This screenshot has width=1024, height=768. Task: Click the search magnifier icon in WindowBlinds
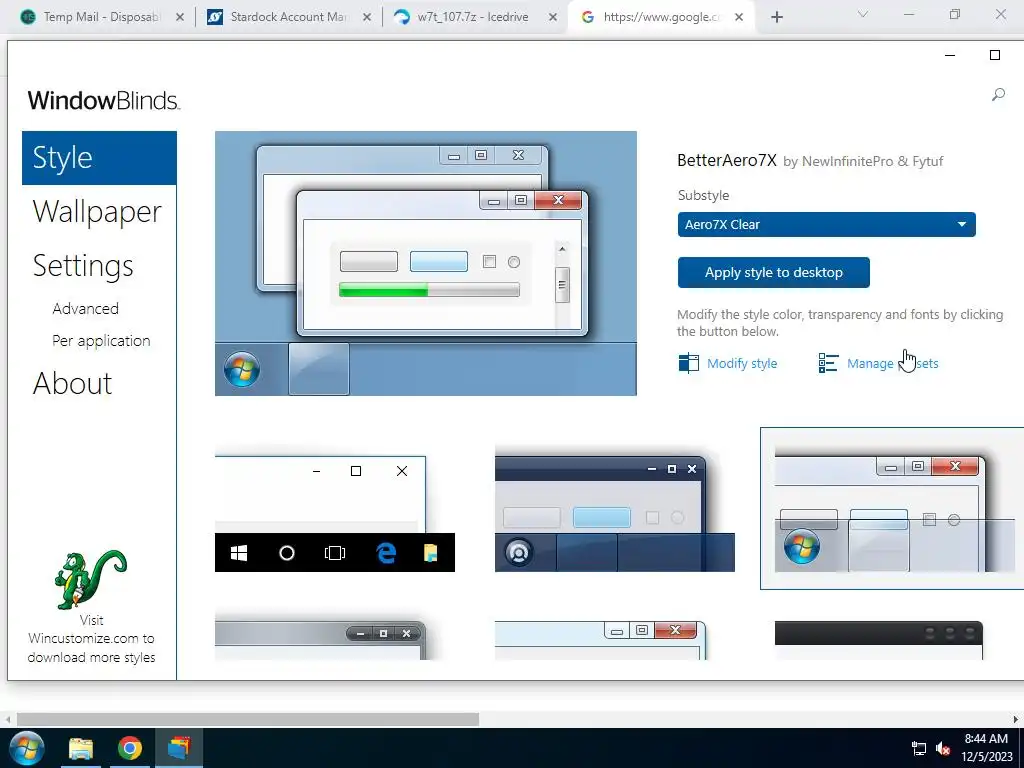(x=998, y=95)
